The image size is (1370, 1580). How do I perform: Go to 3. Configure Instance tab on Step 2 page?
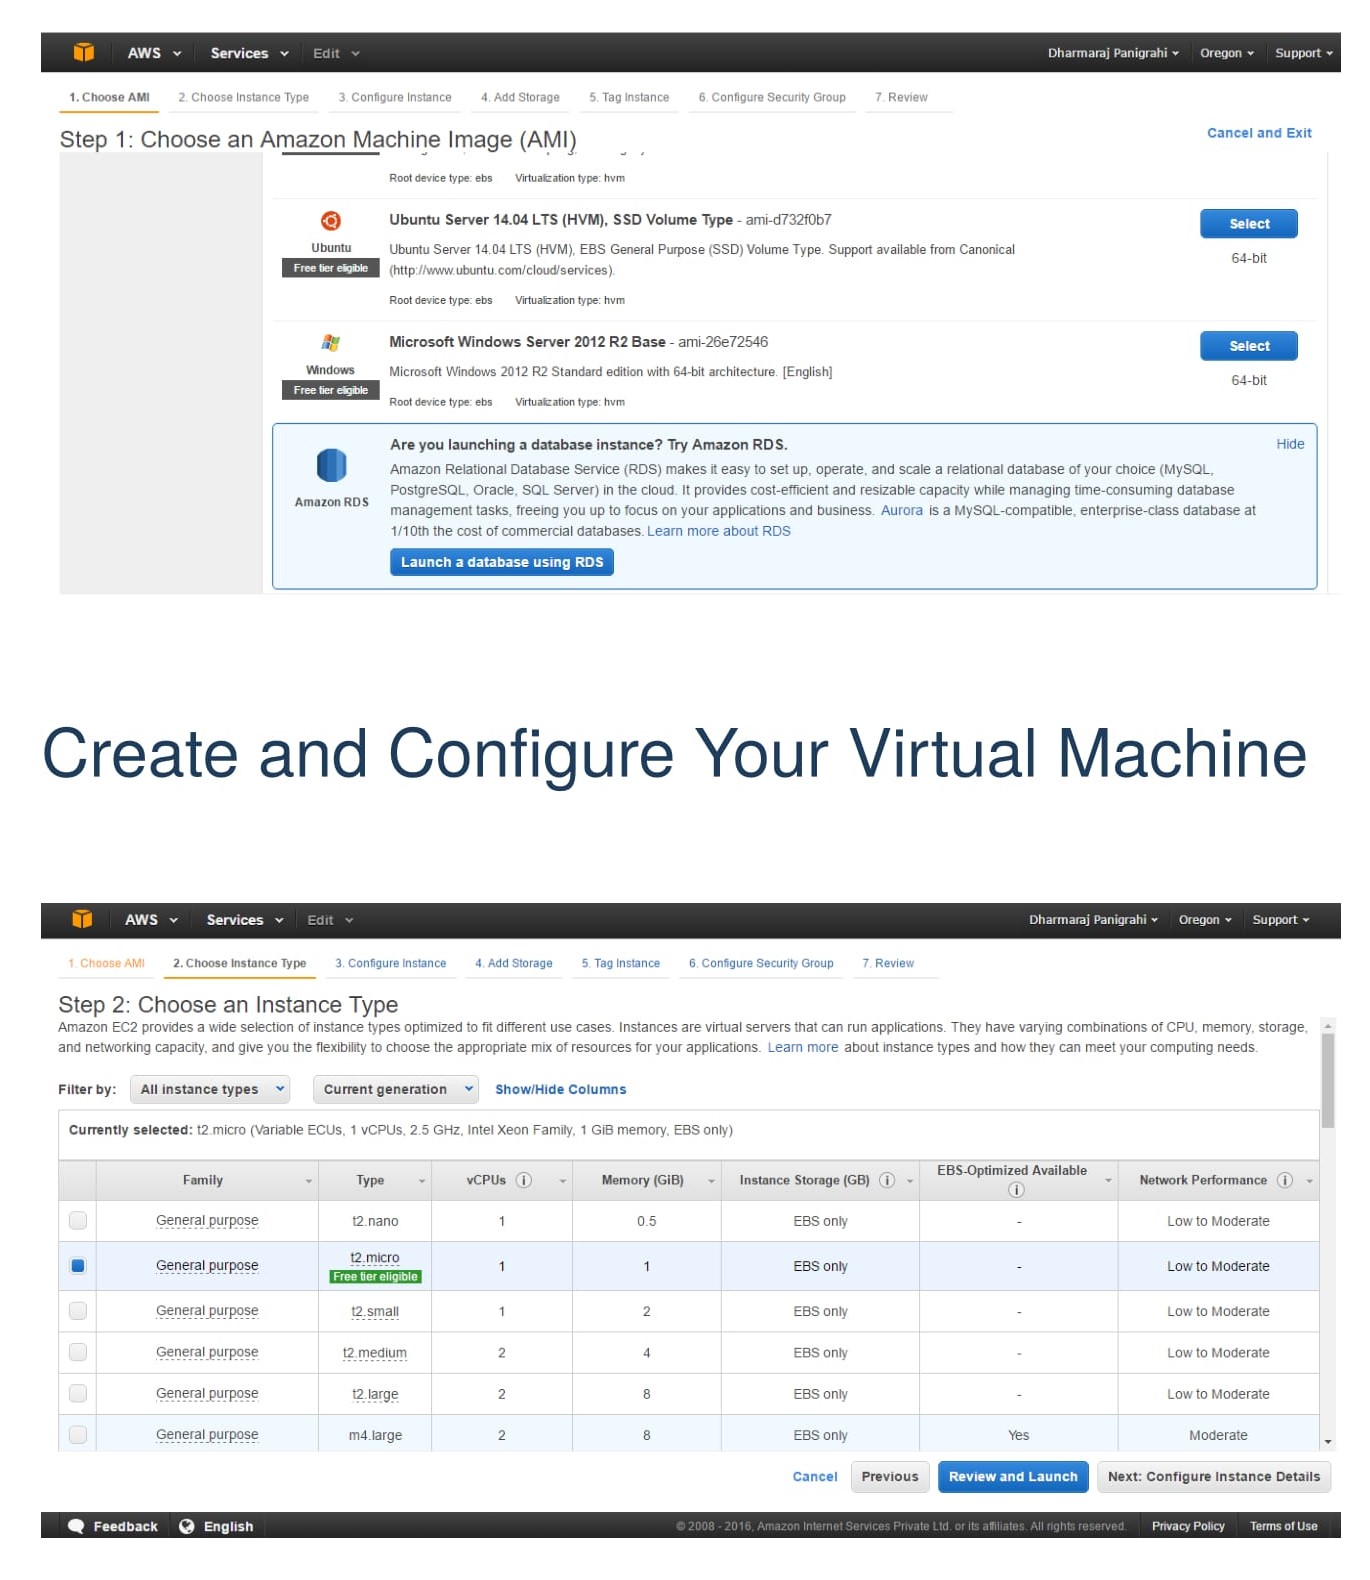click(x=390, y=963)
